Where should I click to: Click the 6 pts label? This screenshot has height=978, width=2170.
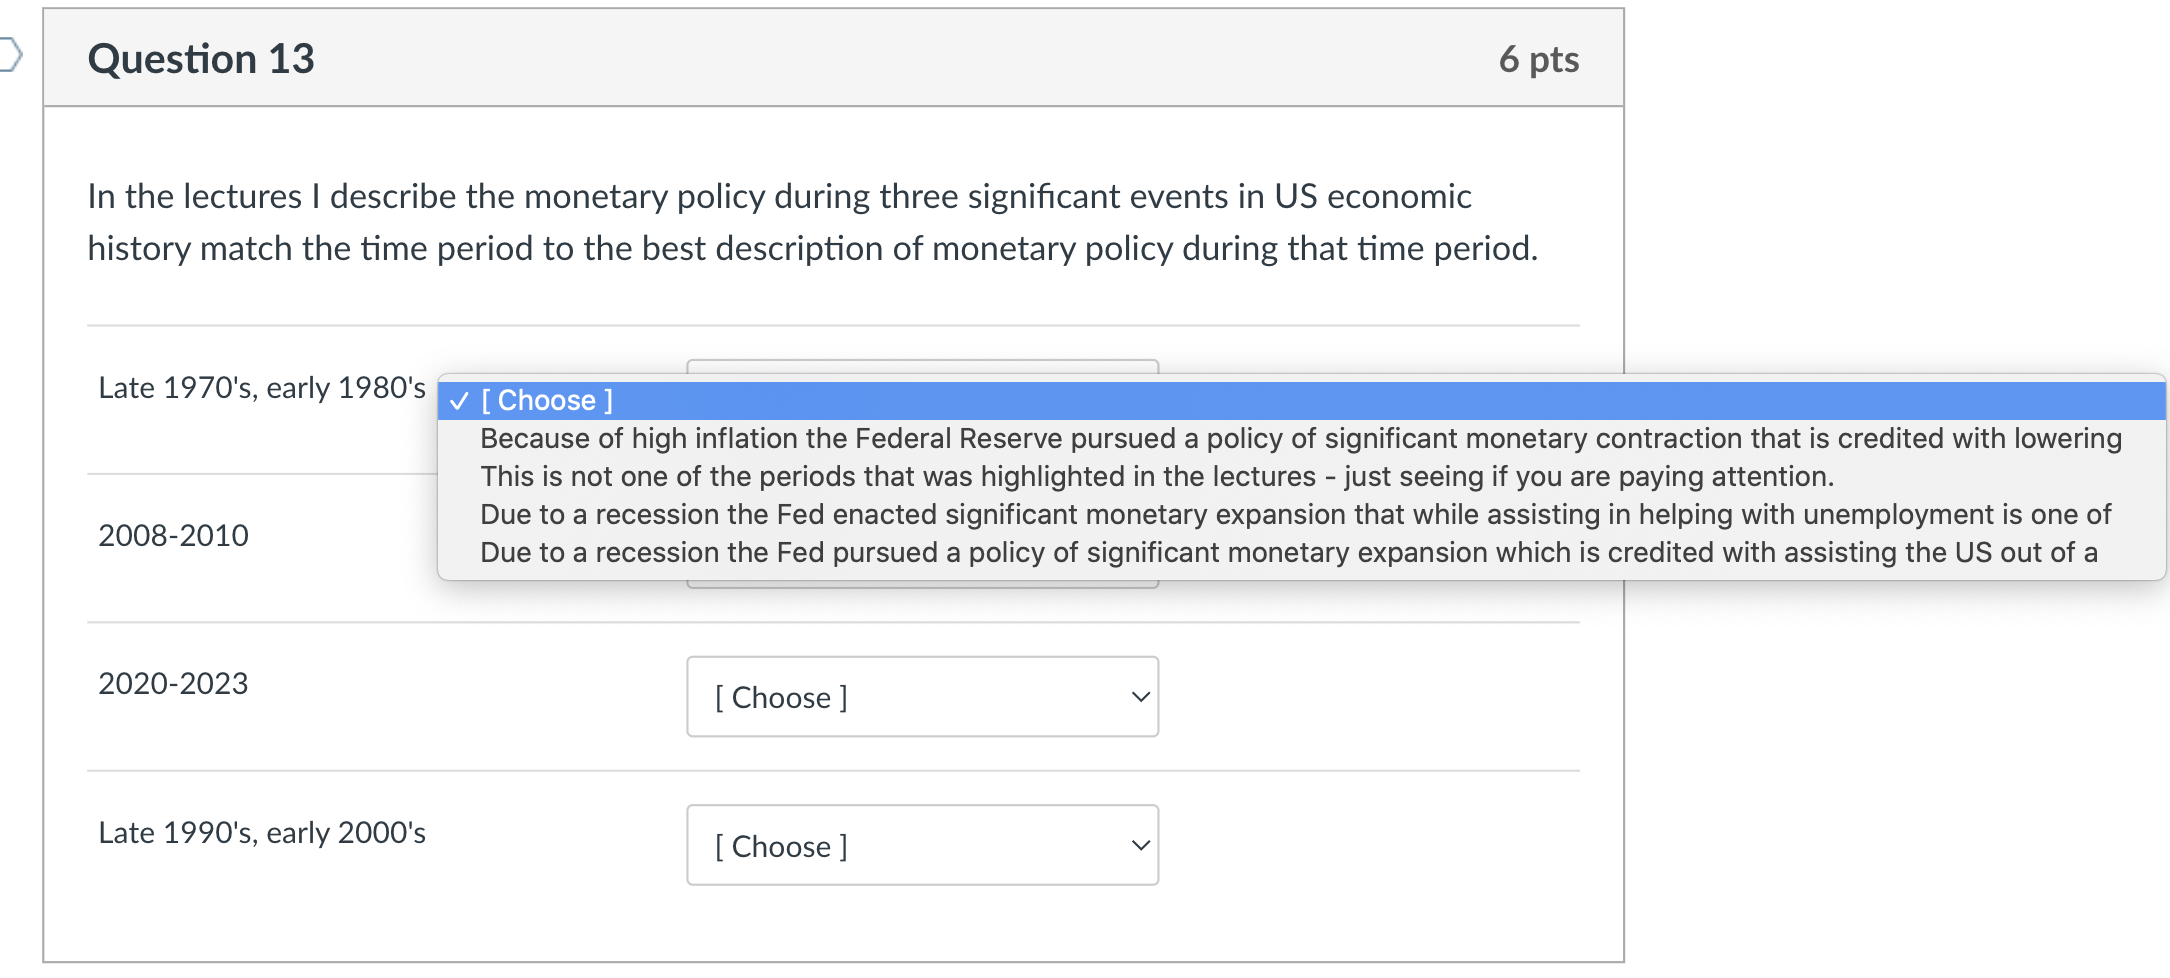pyautogui.click(x=1539, y=59)
